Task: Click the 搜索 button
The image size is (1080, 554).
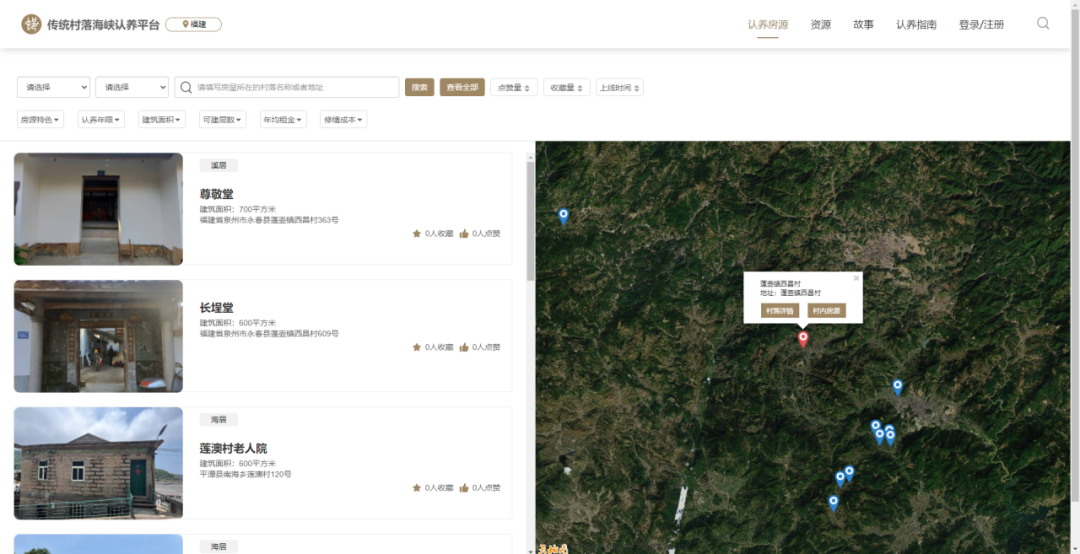Action: [x=419, y=88]
